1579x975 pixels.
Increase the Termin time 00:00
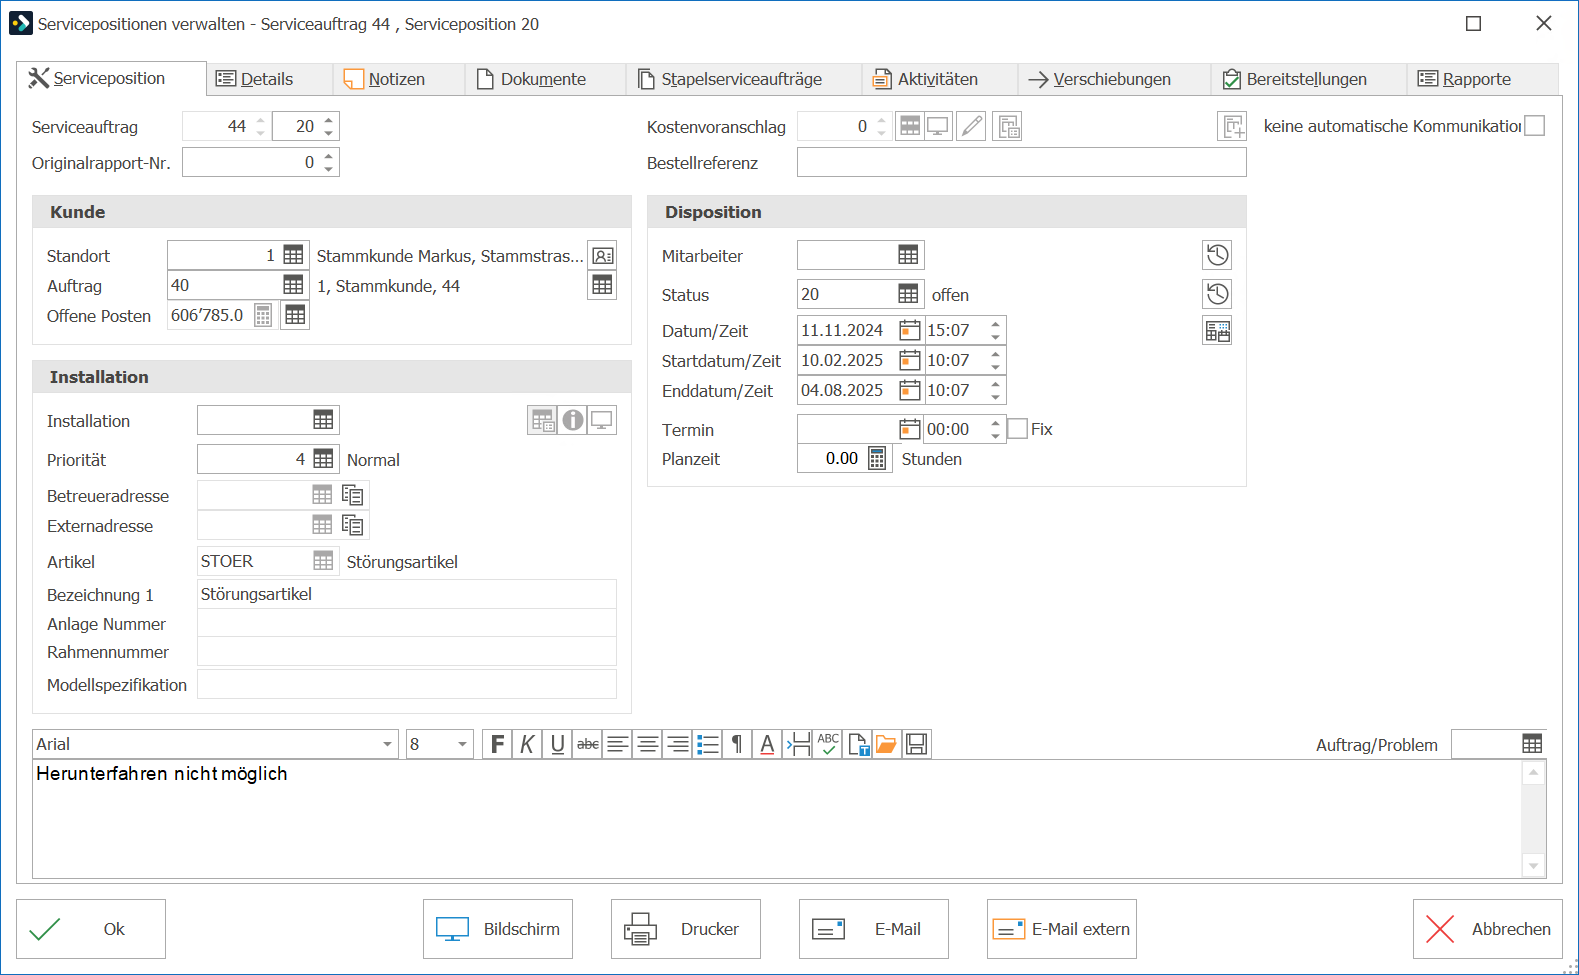point(996,423)
